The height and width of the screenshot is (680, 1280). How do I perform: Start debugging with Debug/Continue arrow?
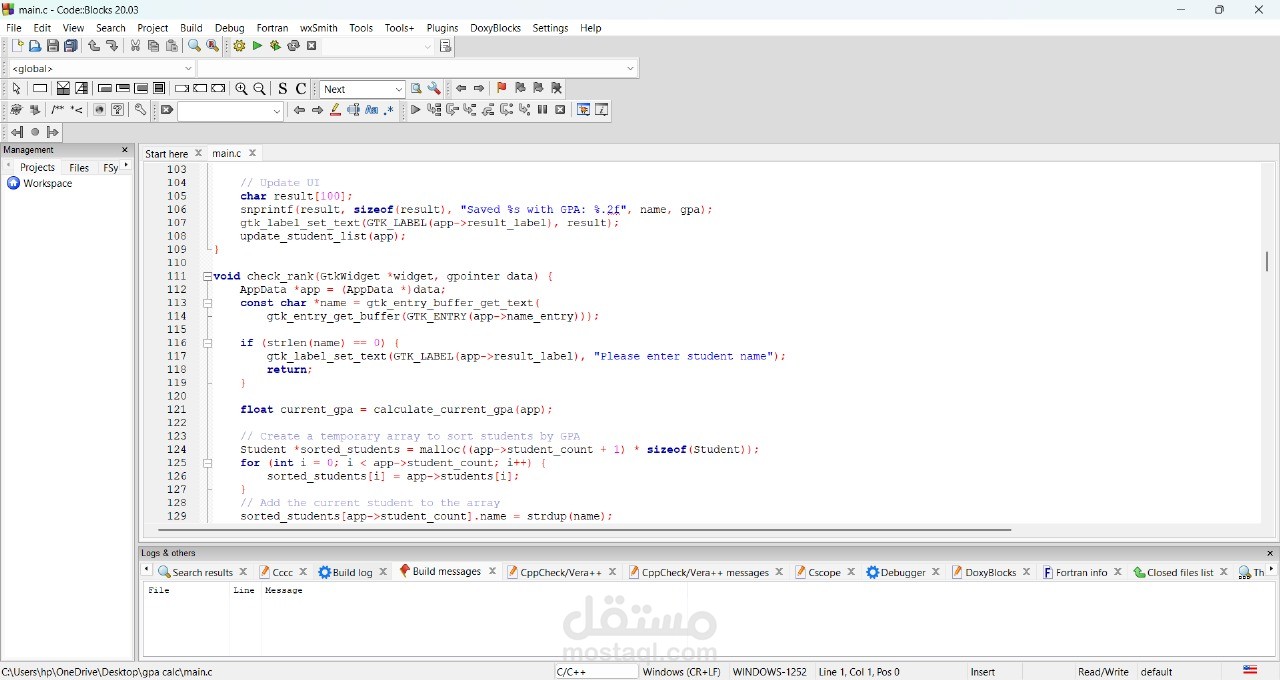click(x=415, y=110)
